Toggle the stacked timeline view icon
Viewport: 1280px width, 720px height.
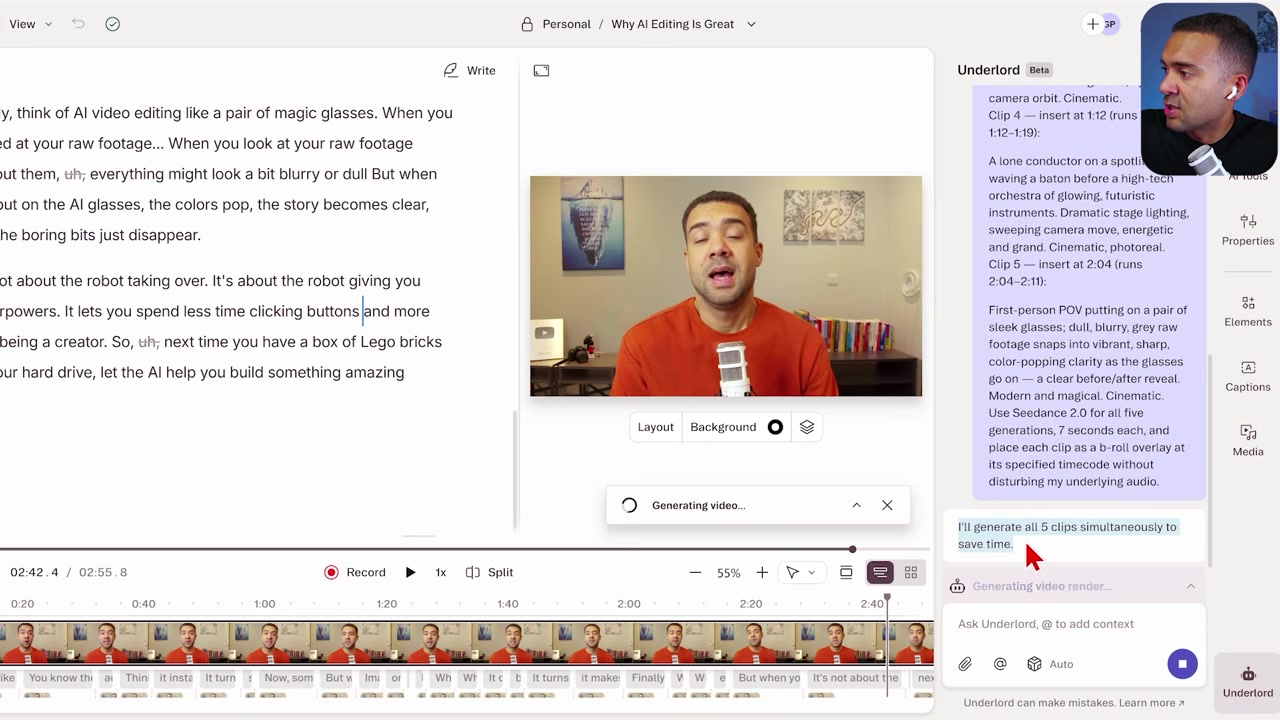(880, 572)
